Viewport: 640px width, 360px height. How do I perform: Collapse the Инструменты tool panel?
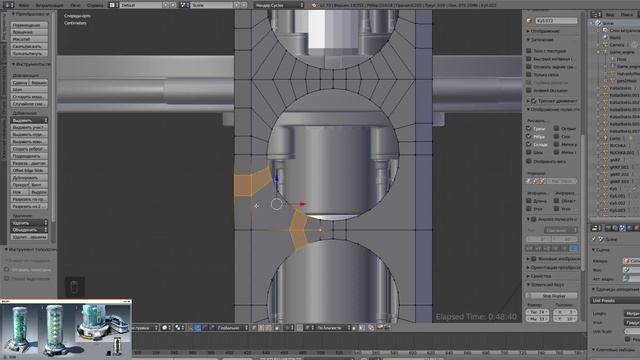[x=30, y=64]
